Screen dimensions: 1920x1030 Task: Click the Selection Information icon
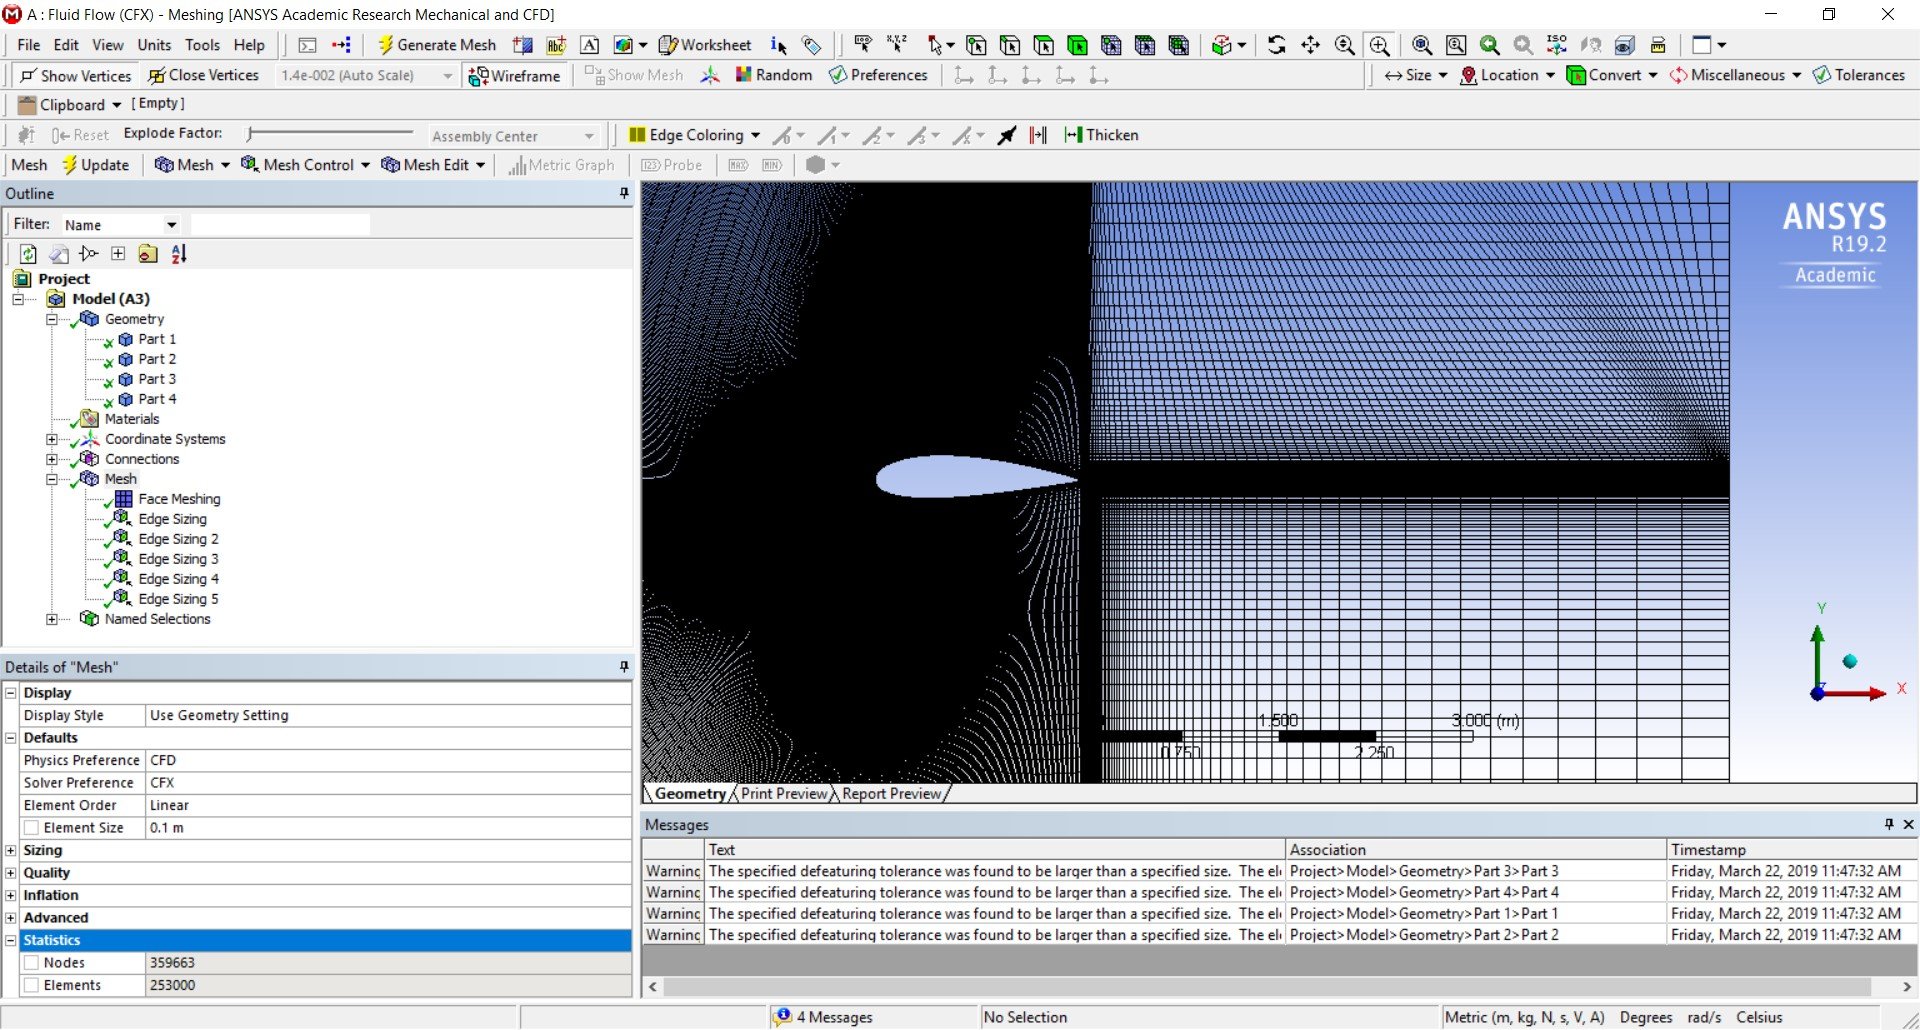coord(779,45)
